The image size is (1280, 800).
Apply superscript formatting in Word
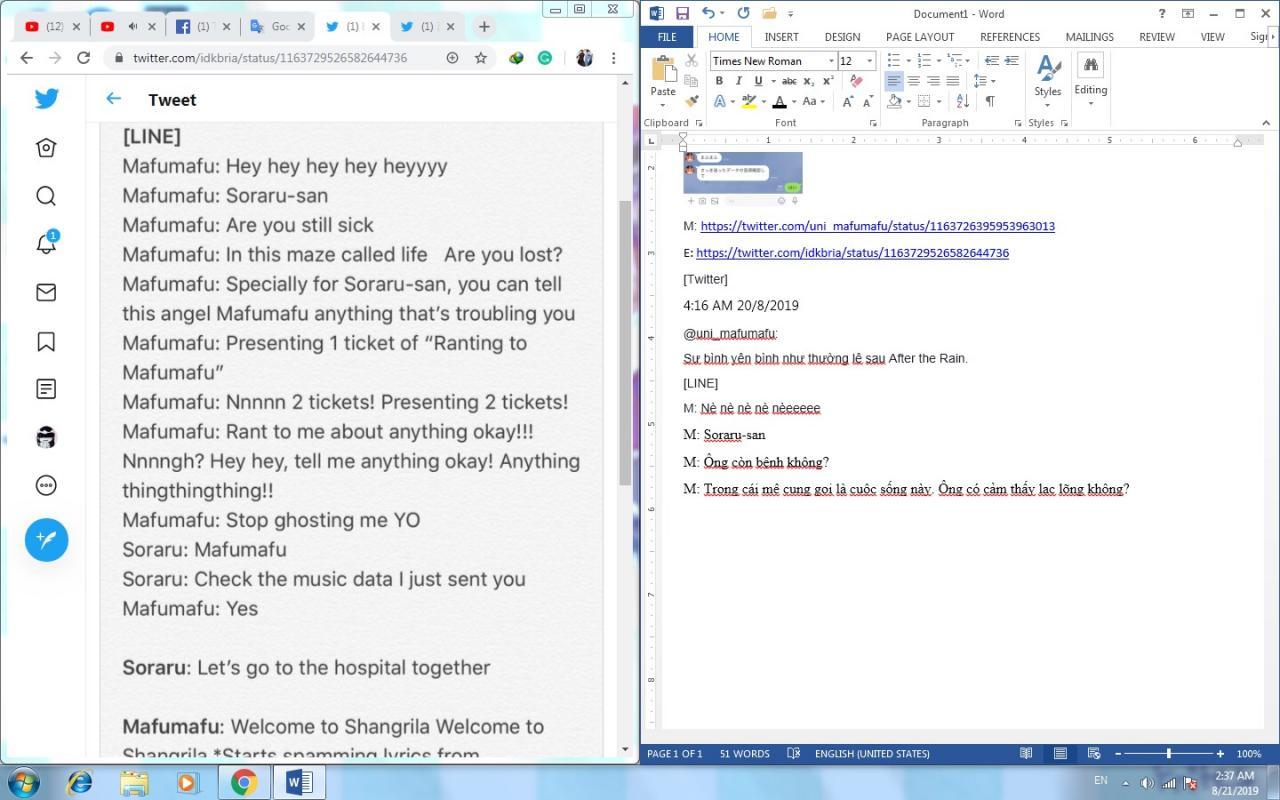pos(828,81)
